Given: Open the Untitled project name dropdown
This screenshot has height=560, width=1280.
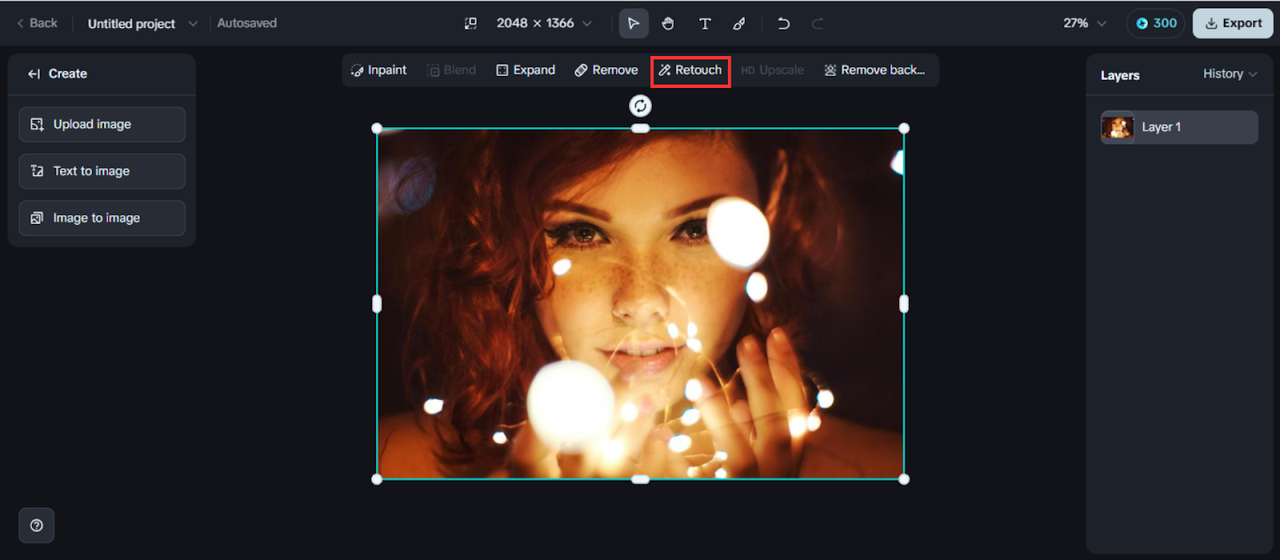Looking at the screenshot, I should coord(142,23).
